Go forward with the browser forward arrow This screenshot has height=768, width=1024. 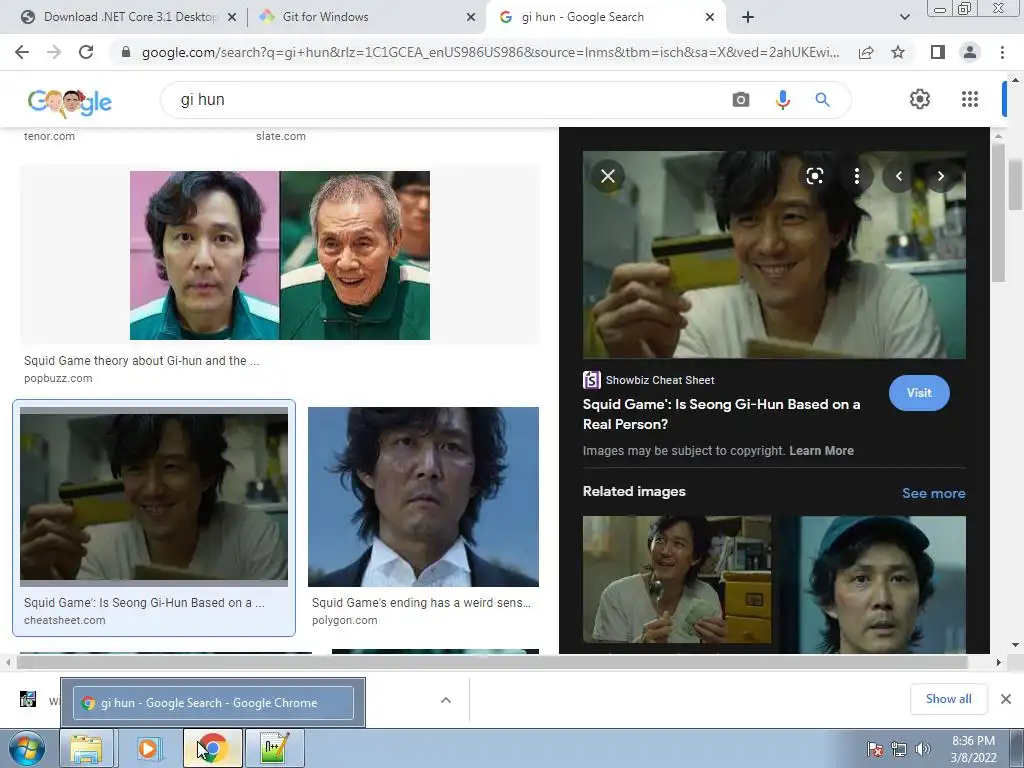click(54, 52)
